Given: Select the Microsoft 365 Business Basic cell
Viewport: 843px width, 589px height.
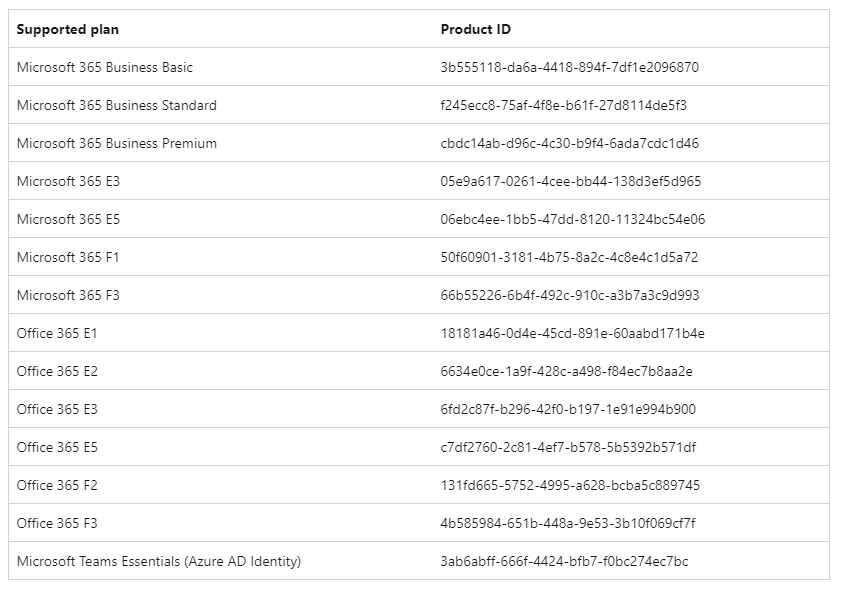Looking at the screenshot, I should point(105,67).
